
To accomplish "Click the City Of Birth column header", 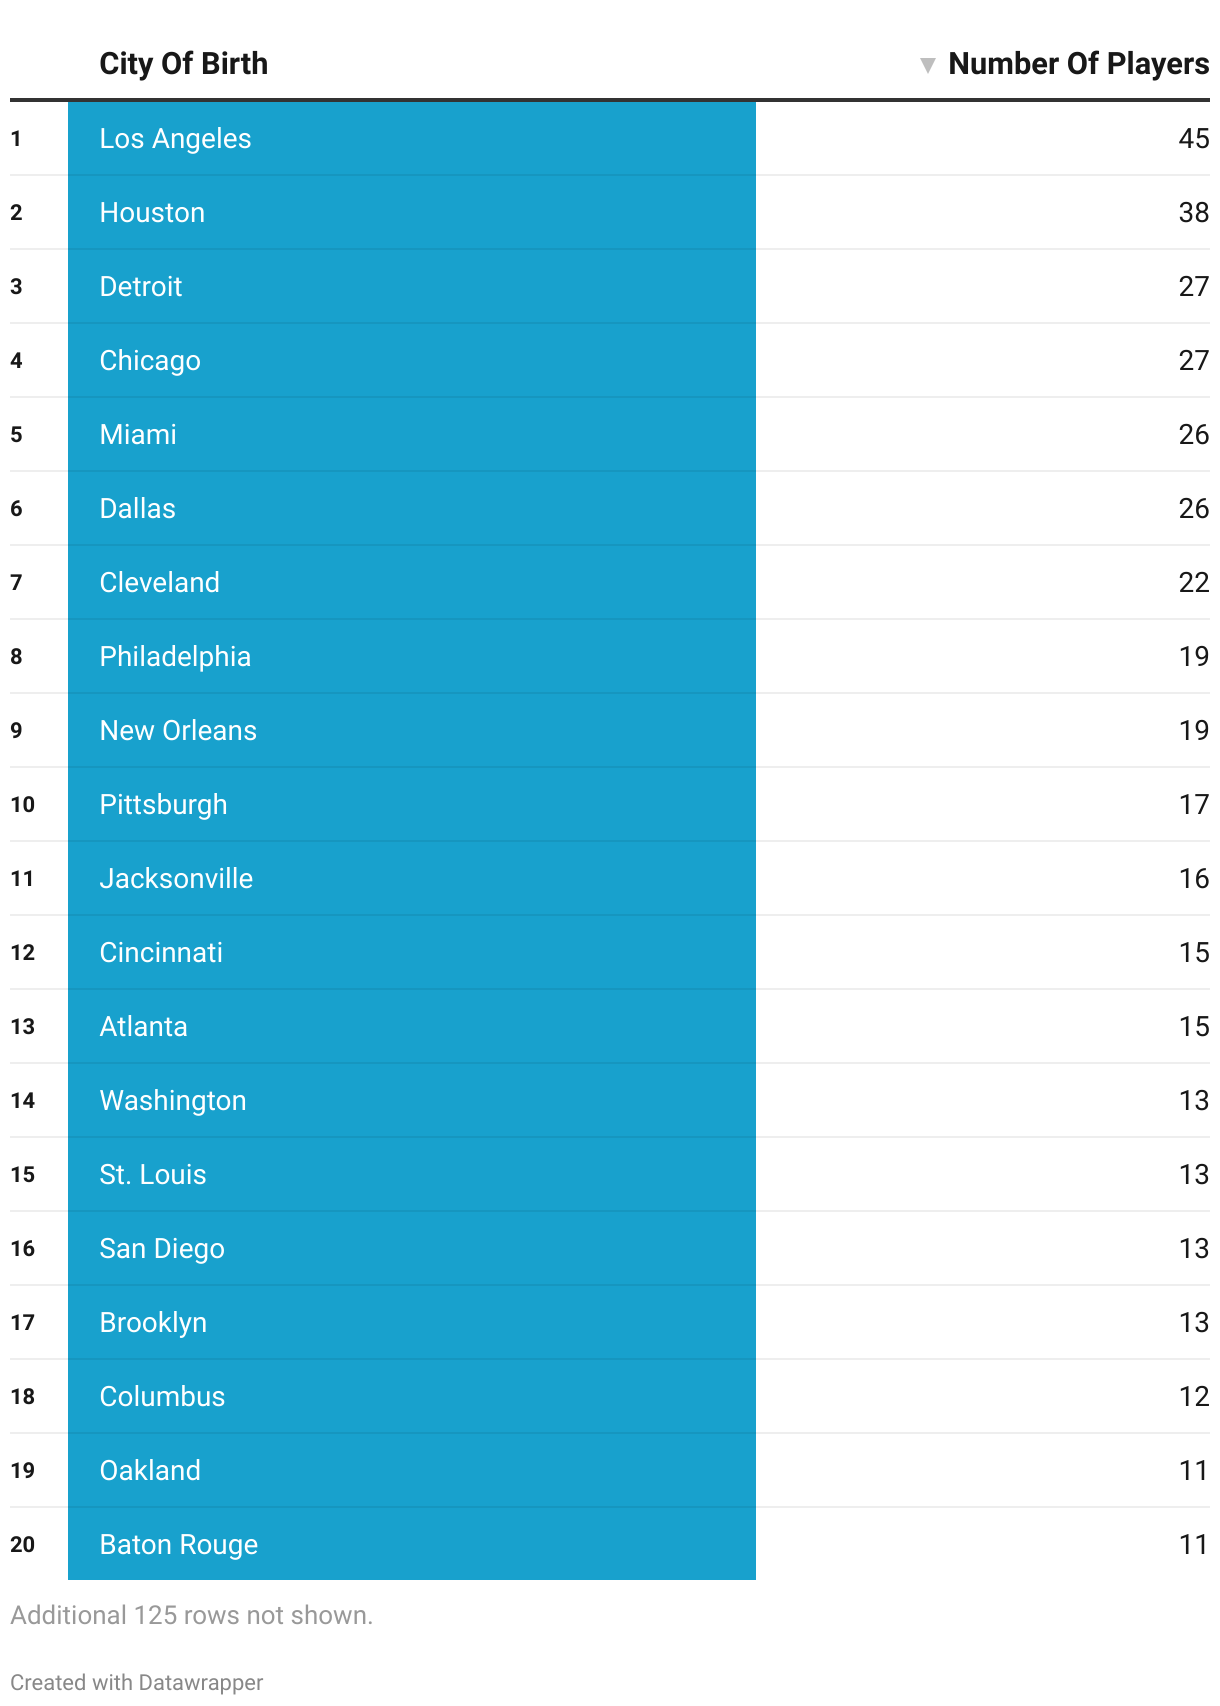I will (184, 64).
